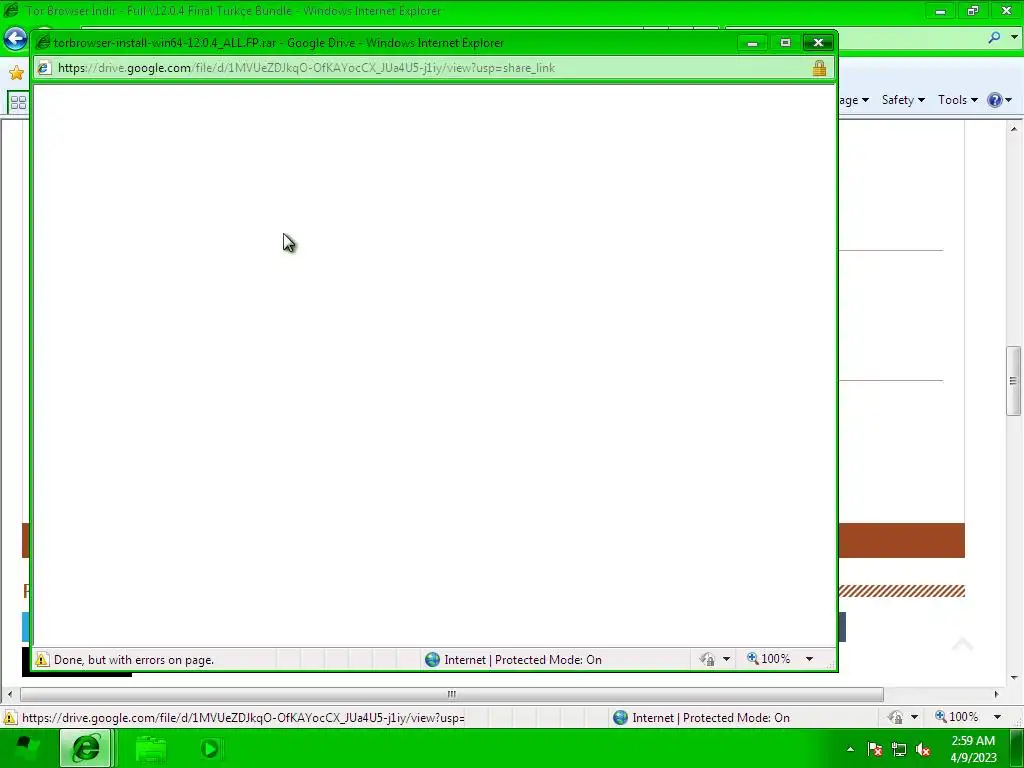Click popup blocker icon in background status bar
This screenshot has height=768, width=1024.
[x=895, y=717]
